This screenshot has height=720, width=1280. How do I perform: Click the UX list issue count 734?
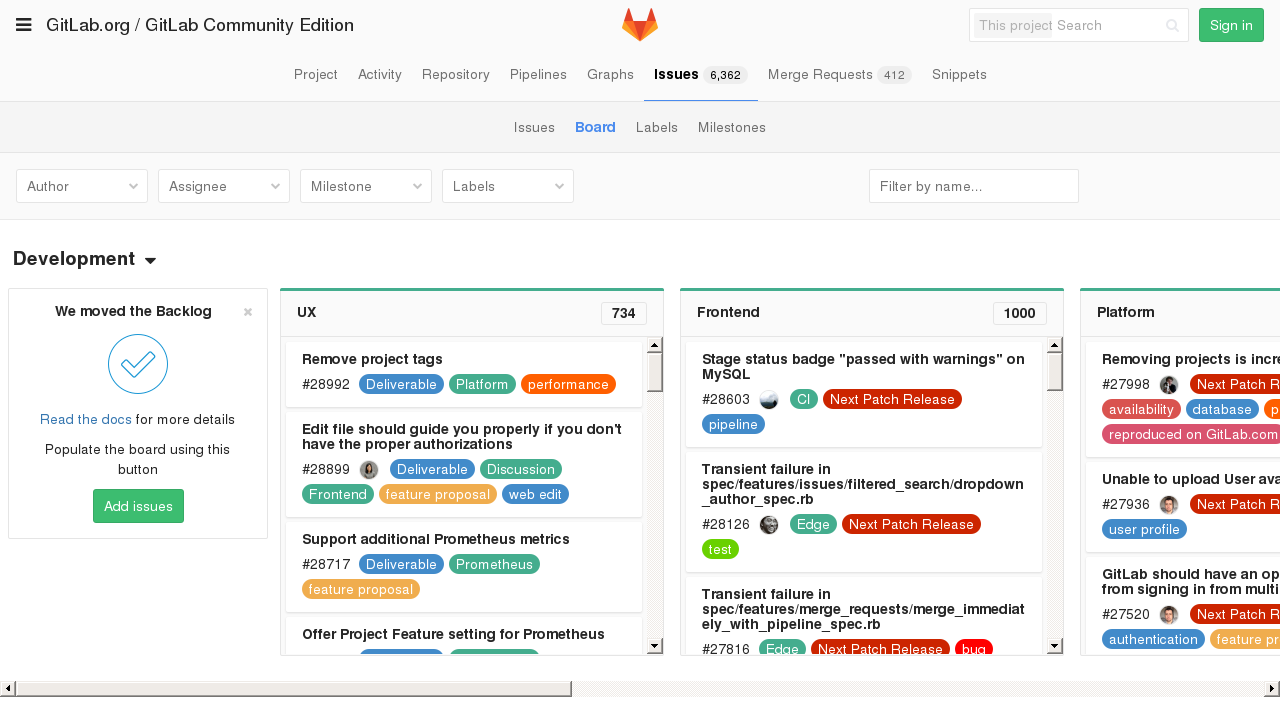pos(624,313)
